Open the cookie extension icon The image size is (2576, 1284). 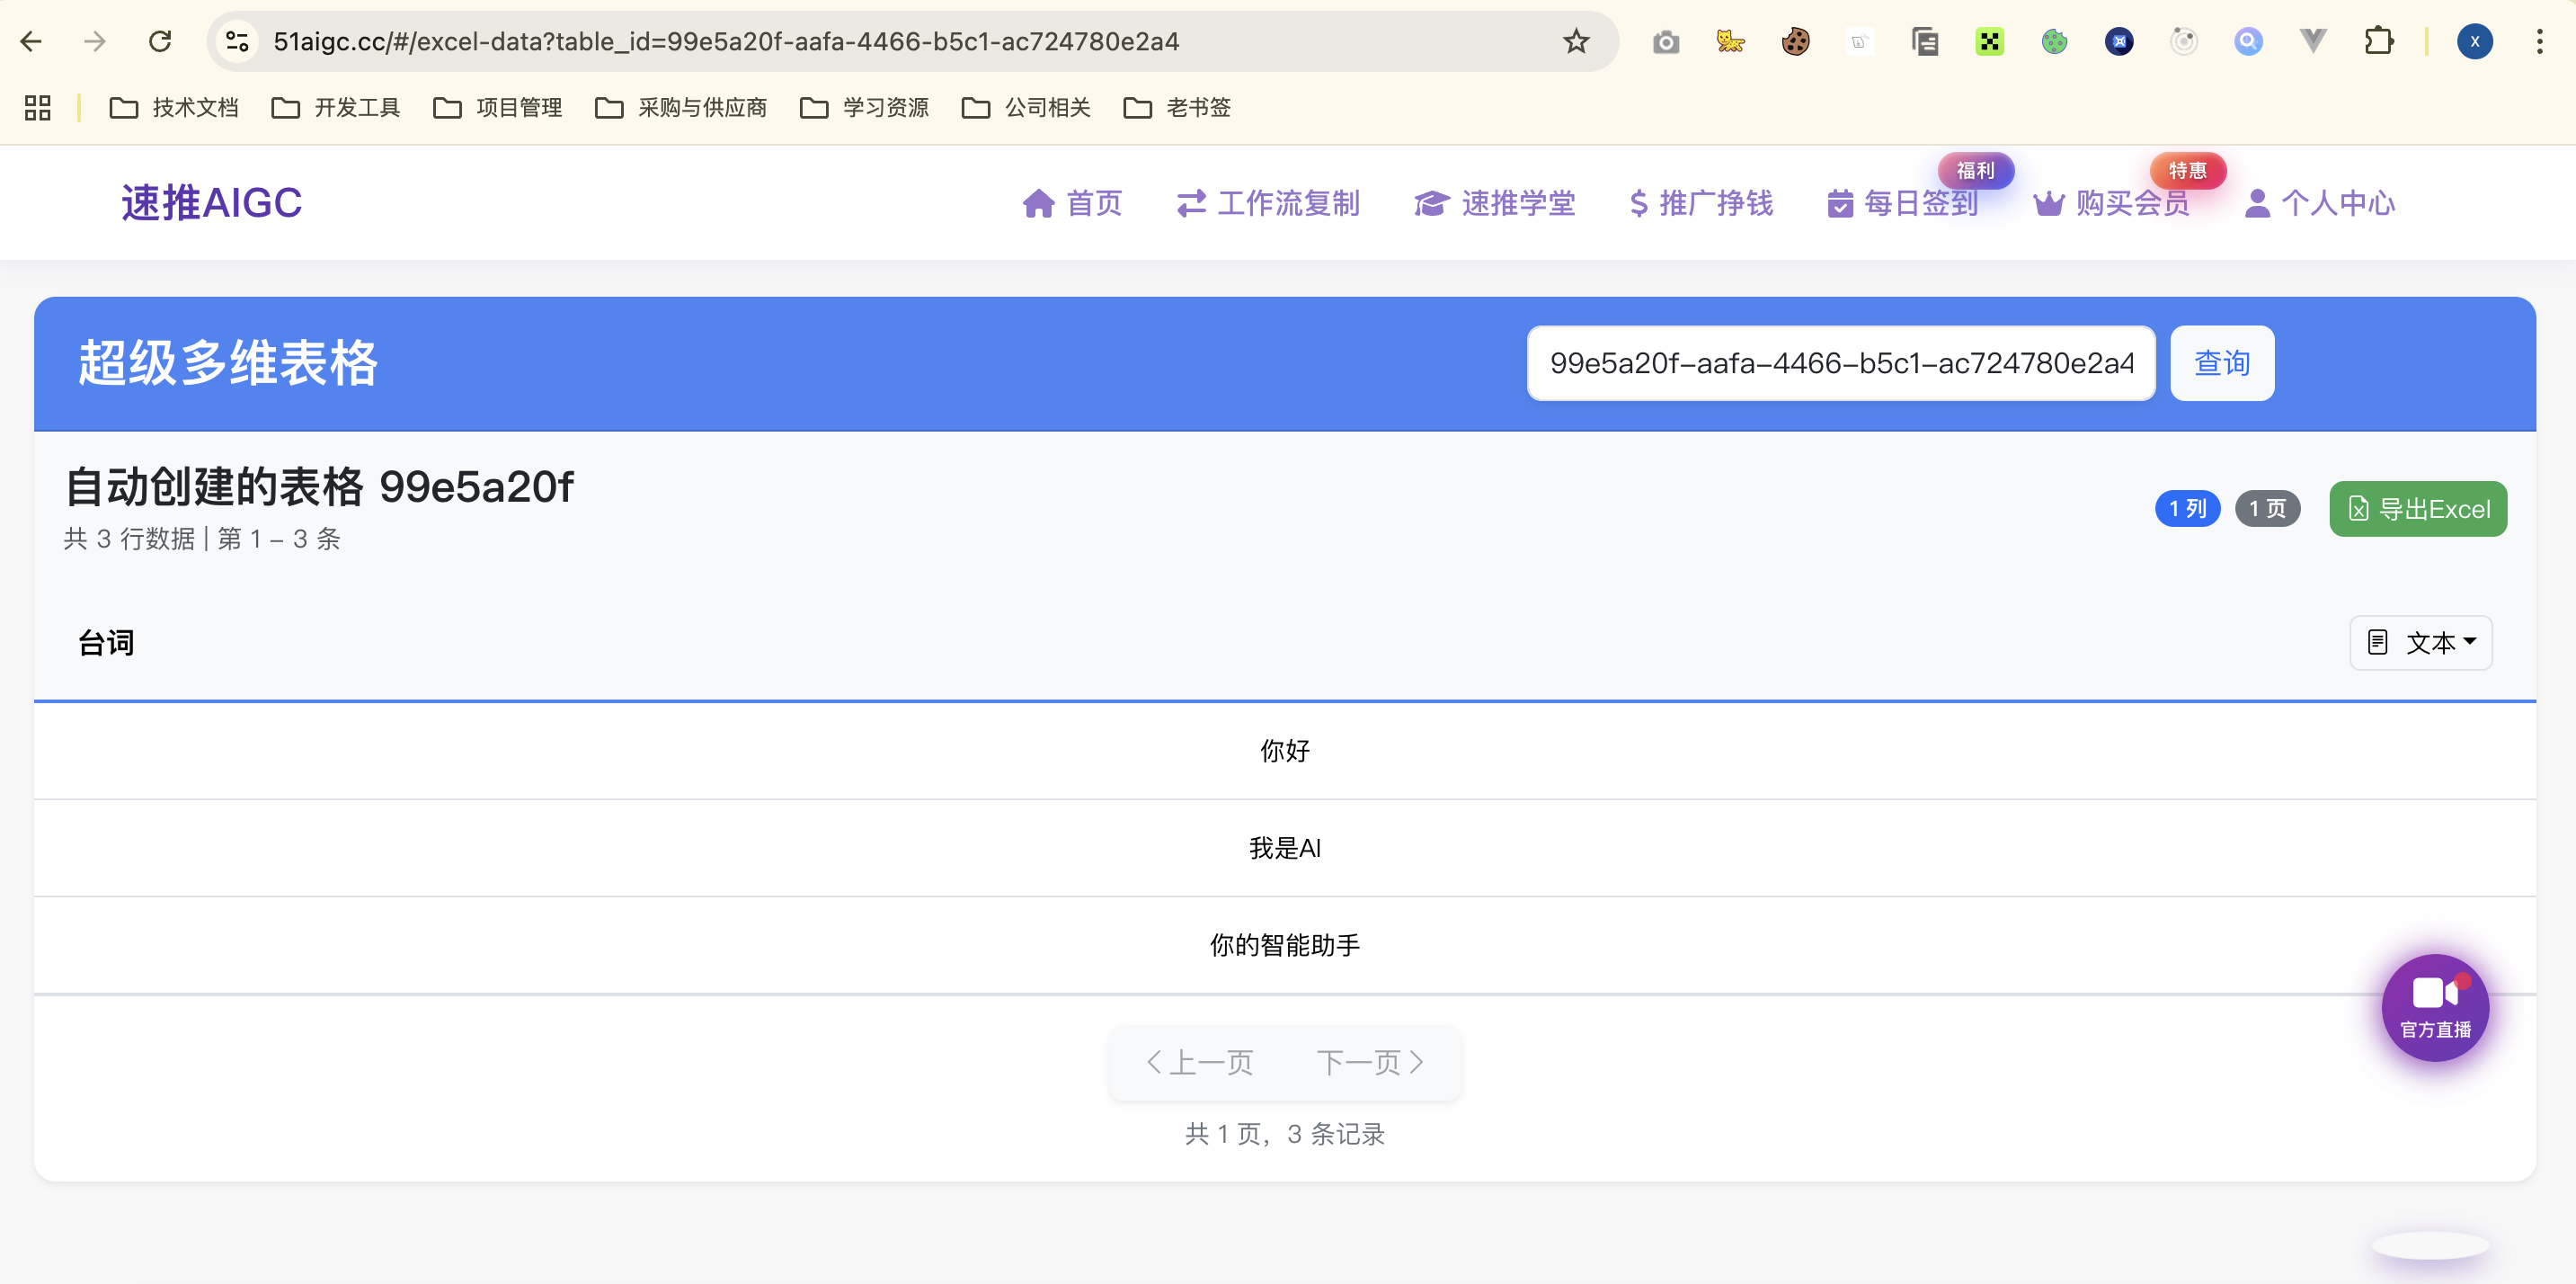1795,41
